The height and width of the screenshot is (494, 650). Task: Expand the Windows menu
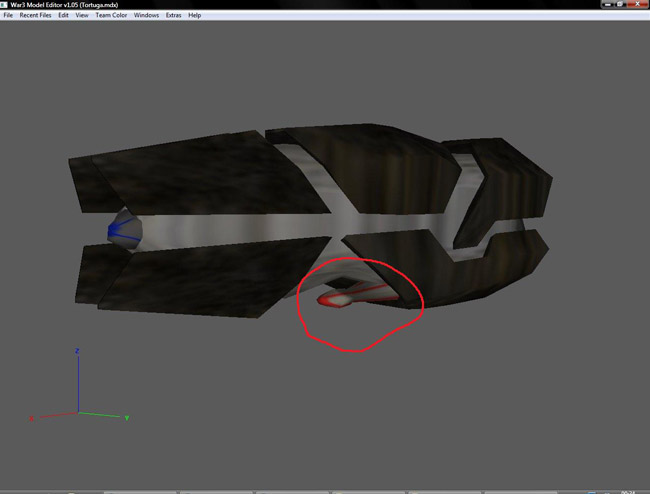coord(146,15)
